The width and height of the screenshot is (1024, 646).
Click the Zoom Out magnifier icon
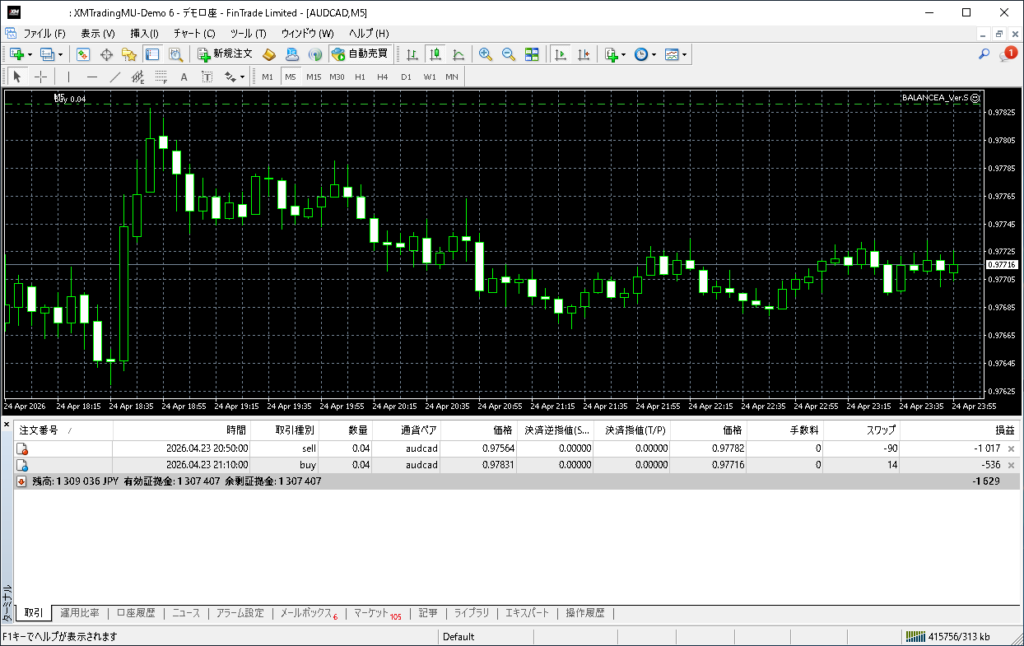click(508, 54)
